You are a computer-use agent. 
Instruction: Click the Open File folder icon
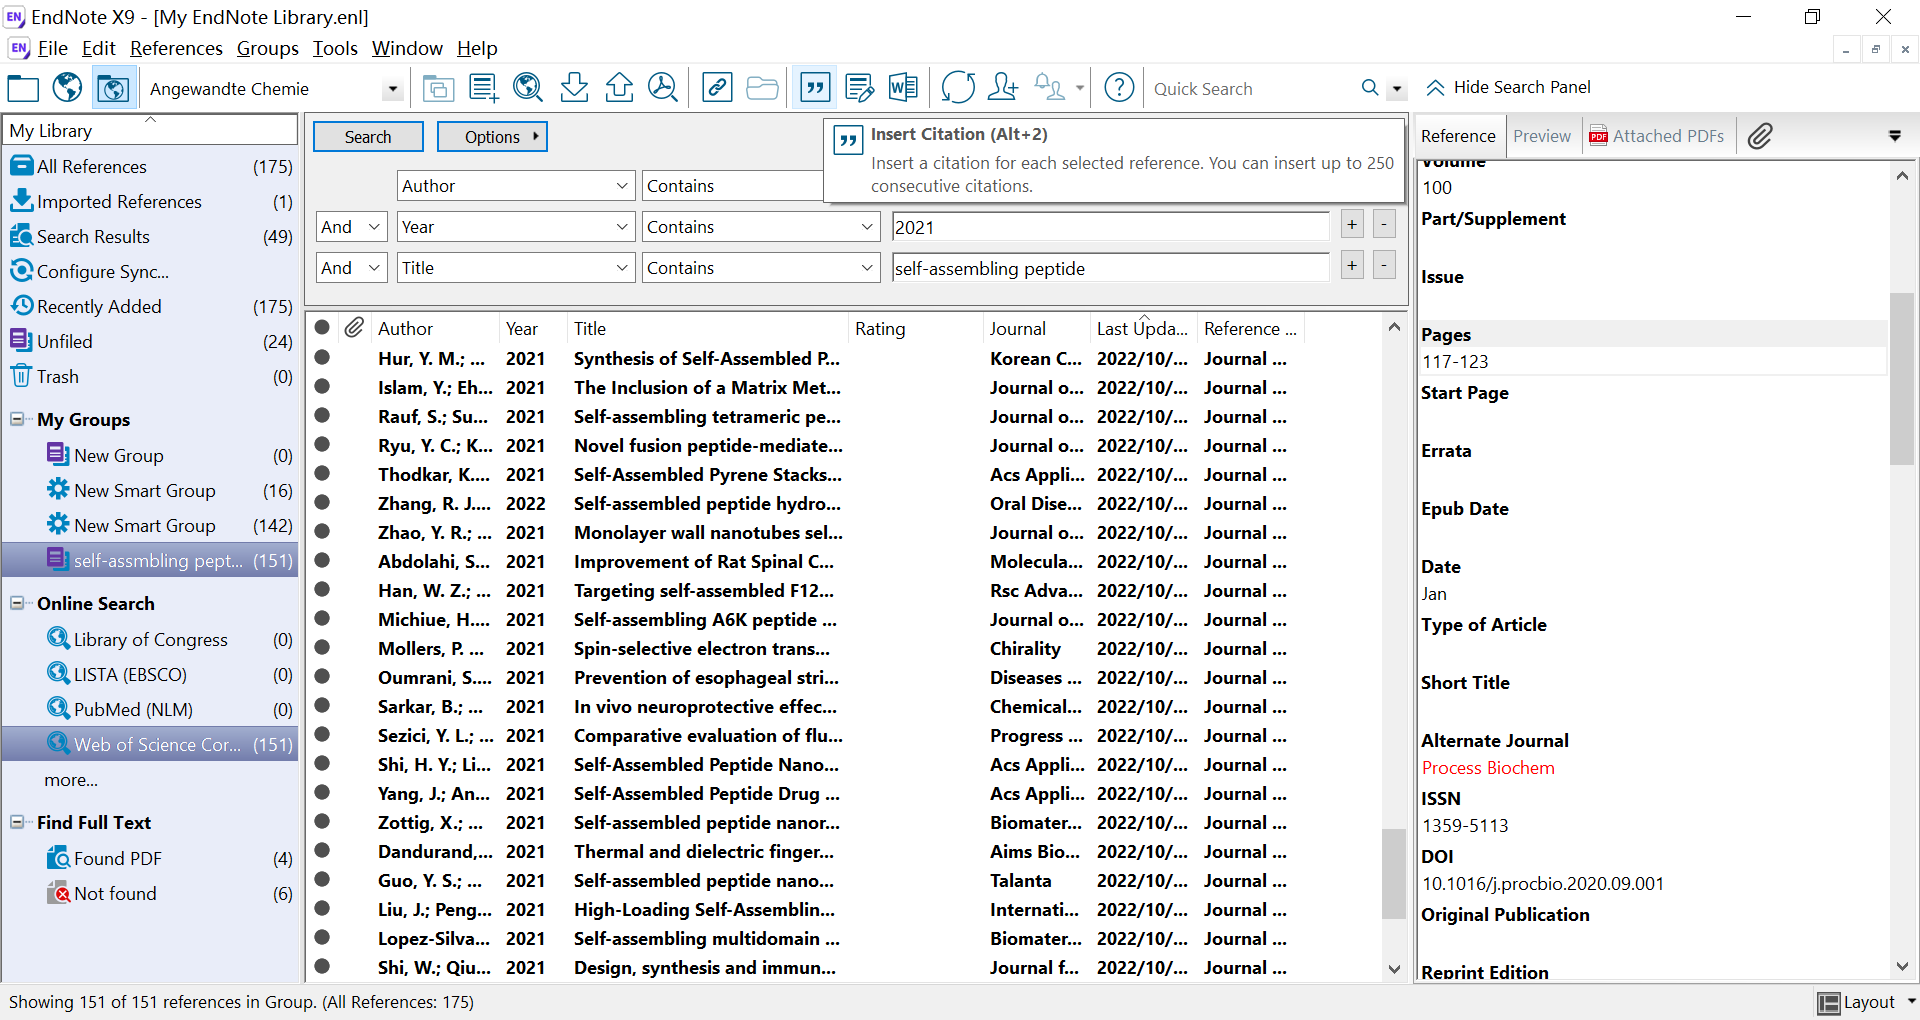pyautogui.click(x=762, y=88)
